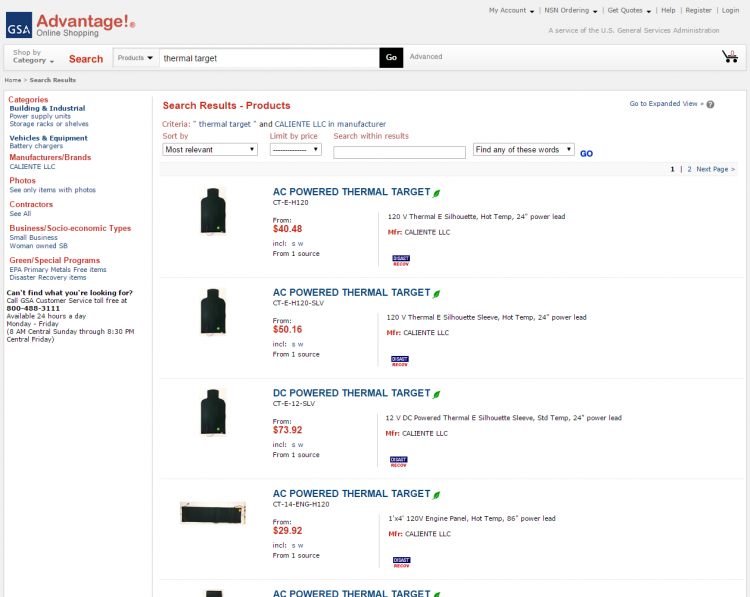This screenshot has width=750, height=597.
Task: Click the Disaster Recovery badge for CT-14-ENG-H120
Action: 401,562
